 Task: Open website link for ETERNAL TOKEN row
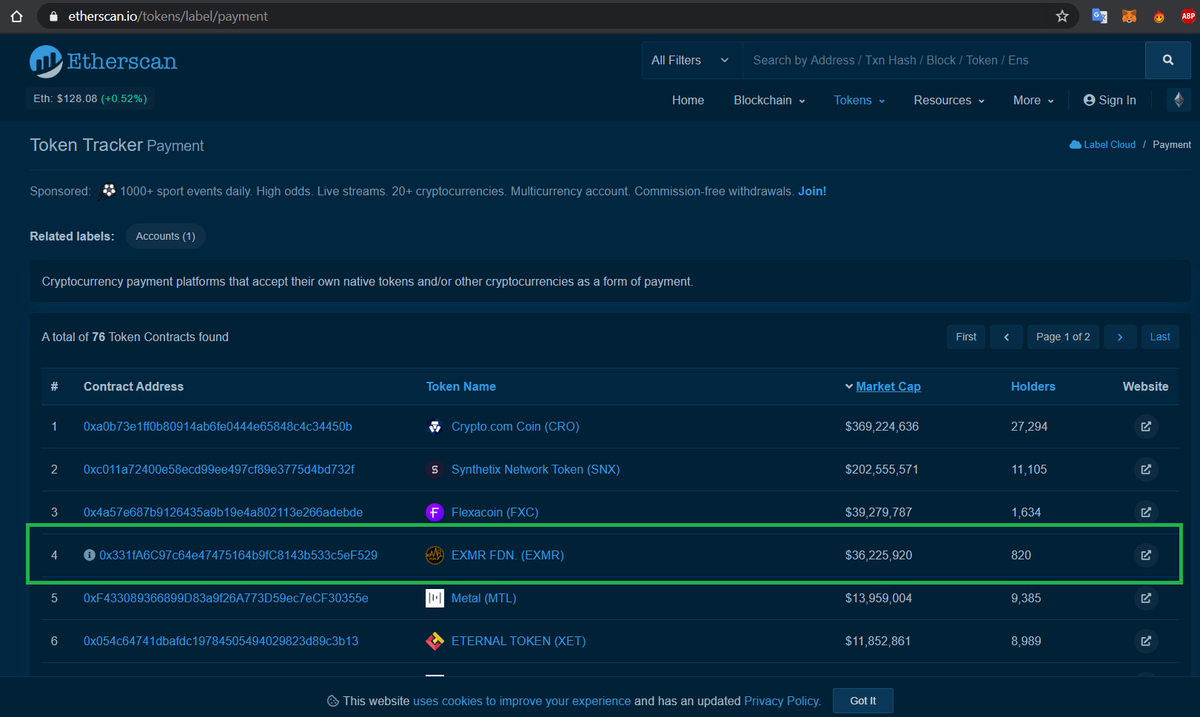(x=1146, y=641)
